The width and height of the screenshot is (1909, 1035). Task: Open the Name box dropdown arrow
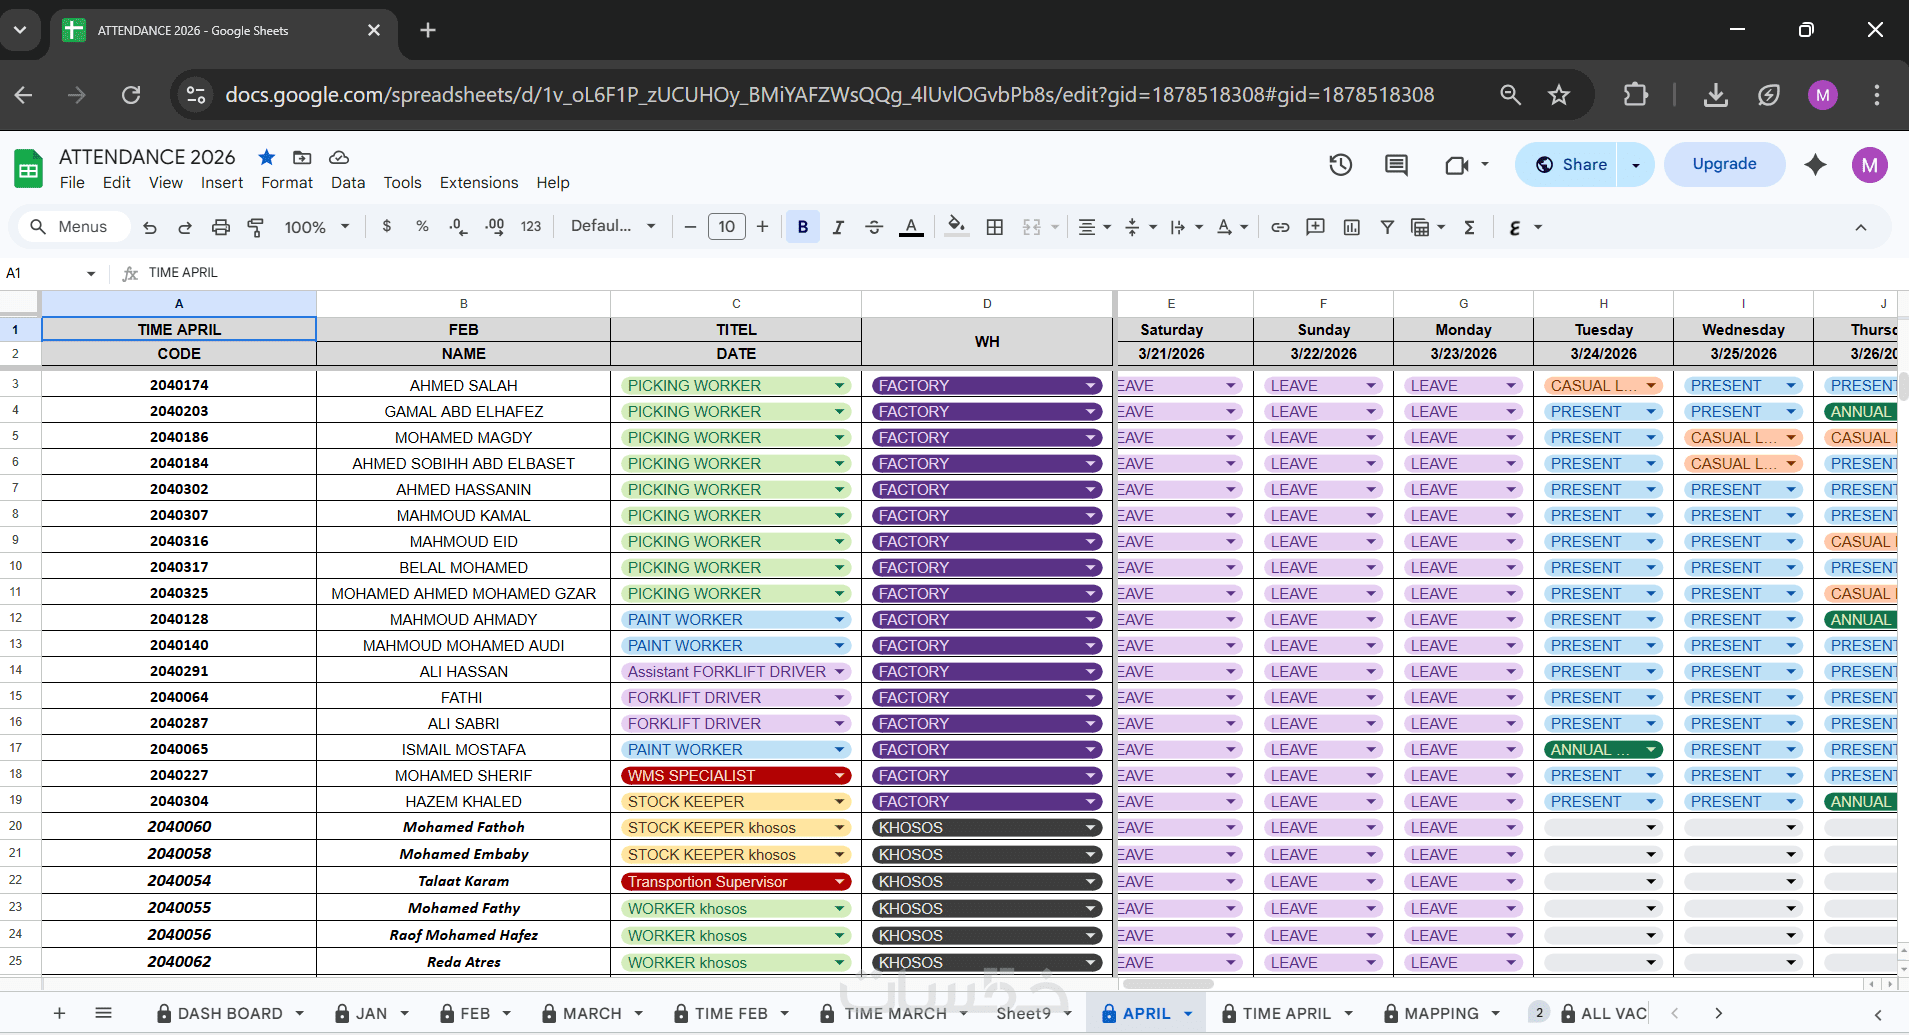pos(91,273)
